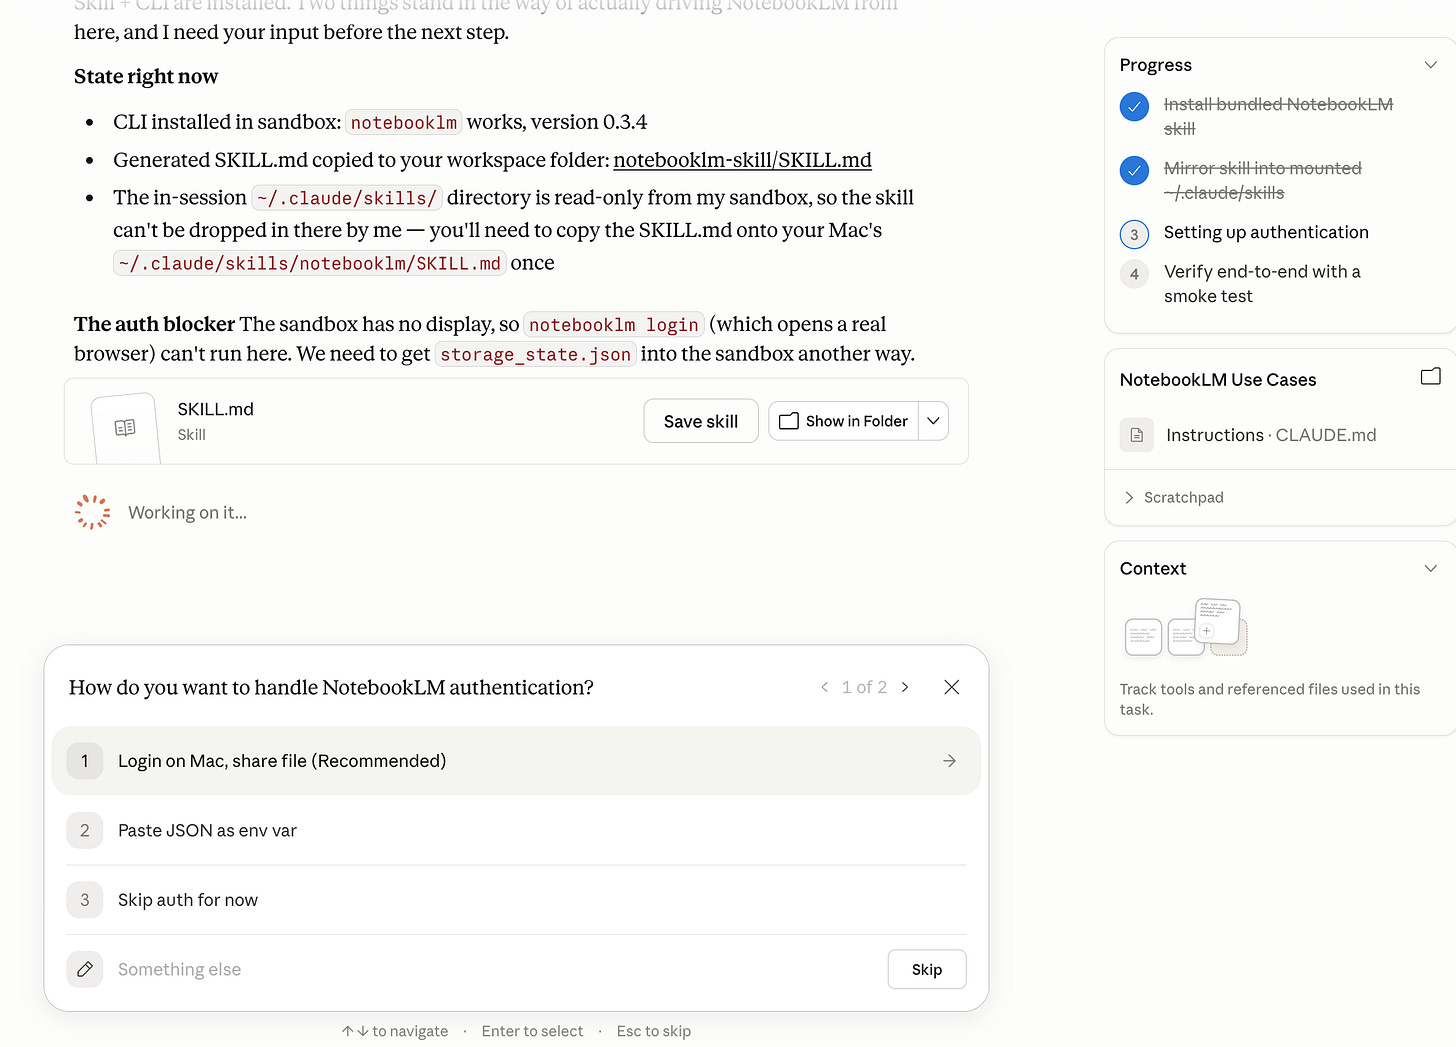Click step 4 circle for smoke test
Viewport: 1456px width, 1047px height.
pyautogui.click(x=1134, y=274)
